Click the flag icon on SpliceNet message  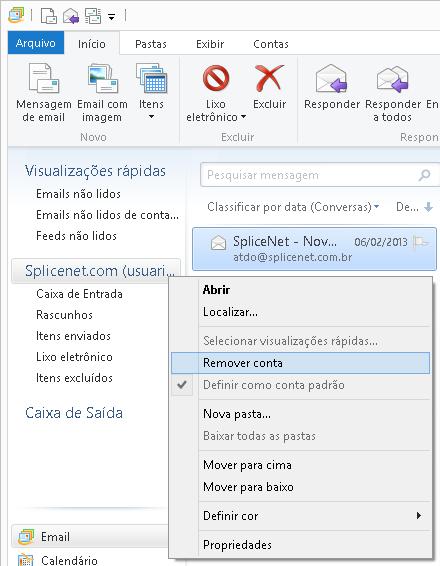tap(421, 242)
